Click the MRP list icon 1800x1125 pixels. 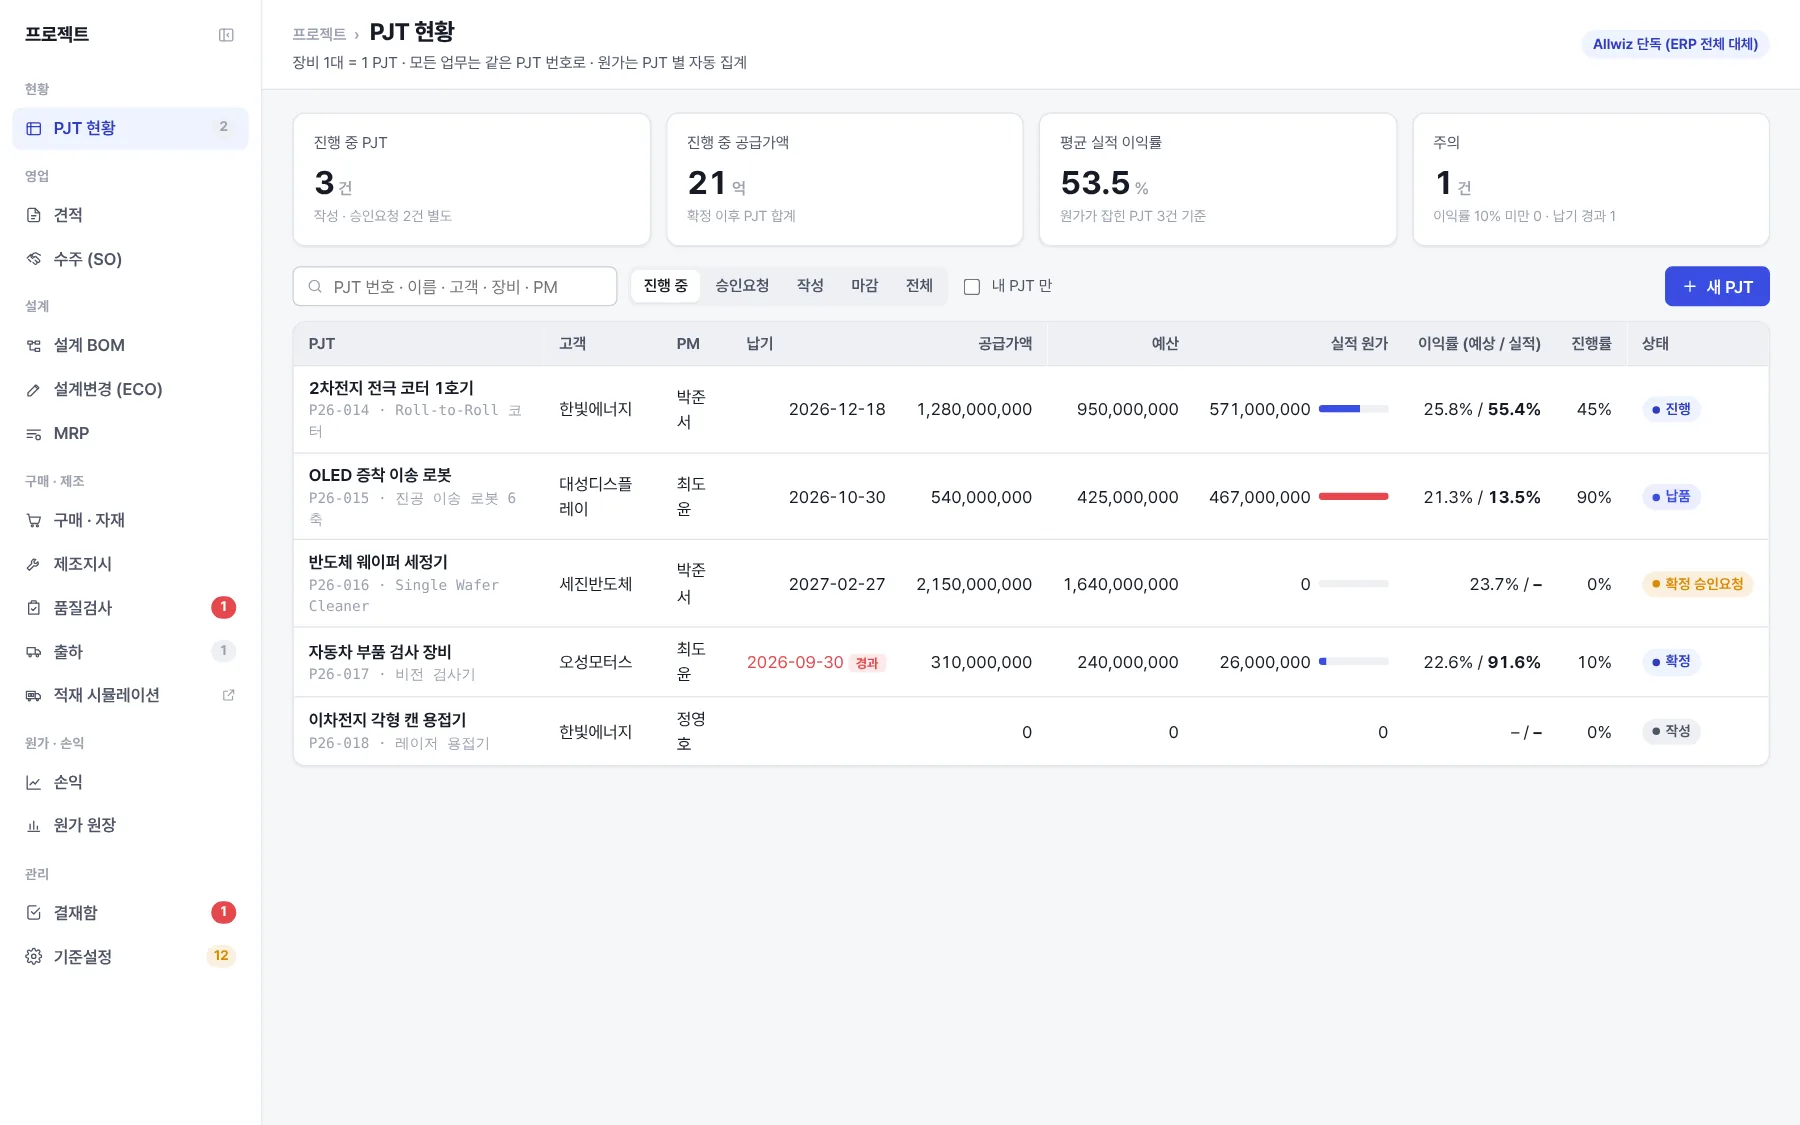click(33, 433)
